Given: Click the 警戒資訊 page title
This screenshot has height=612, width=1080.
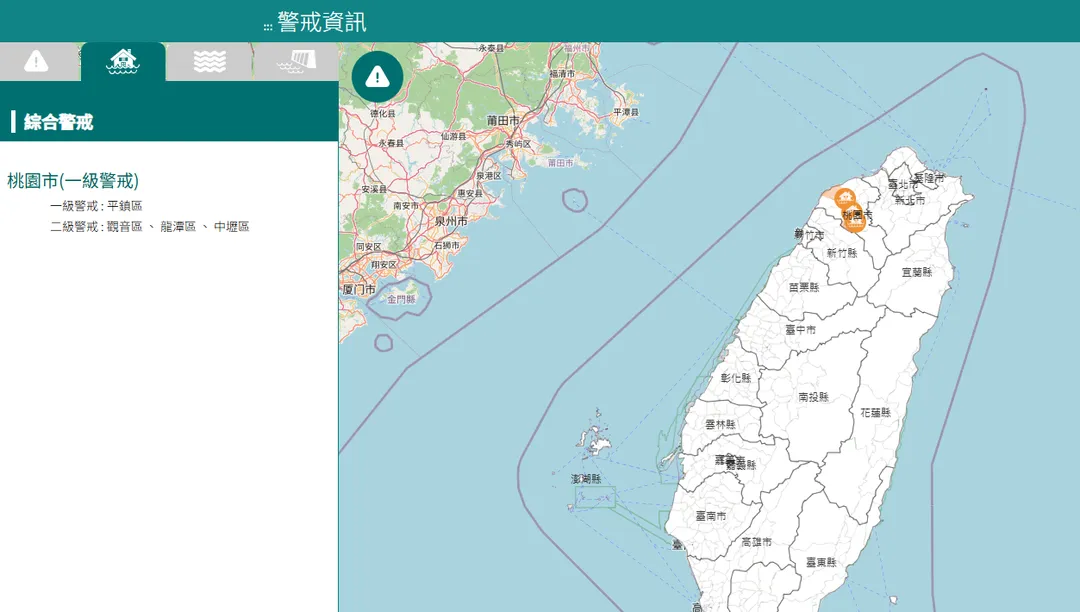Looking at the screenshot, I should point(322,22).
